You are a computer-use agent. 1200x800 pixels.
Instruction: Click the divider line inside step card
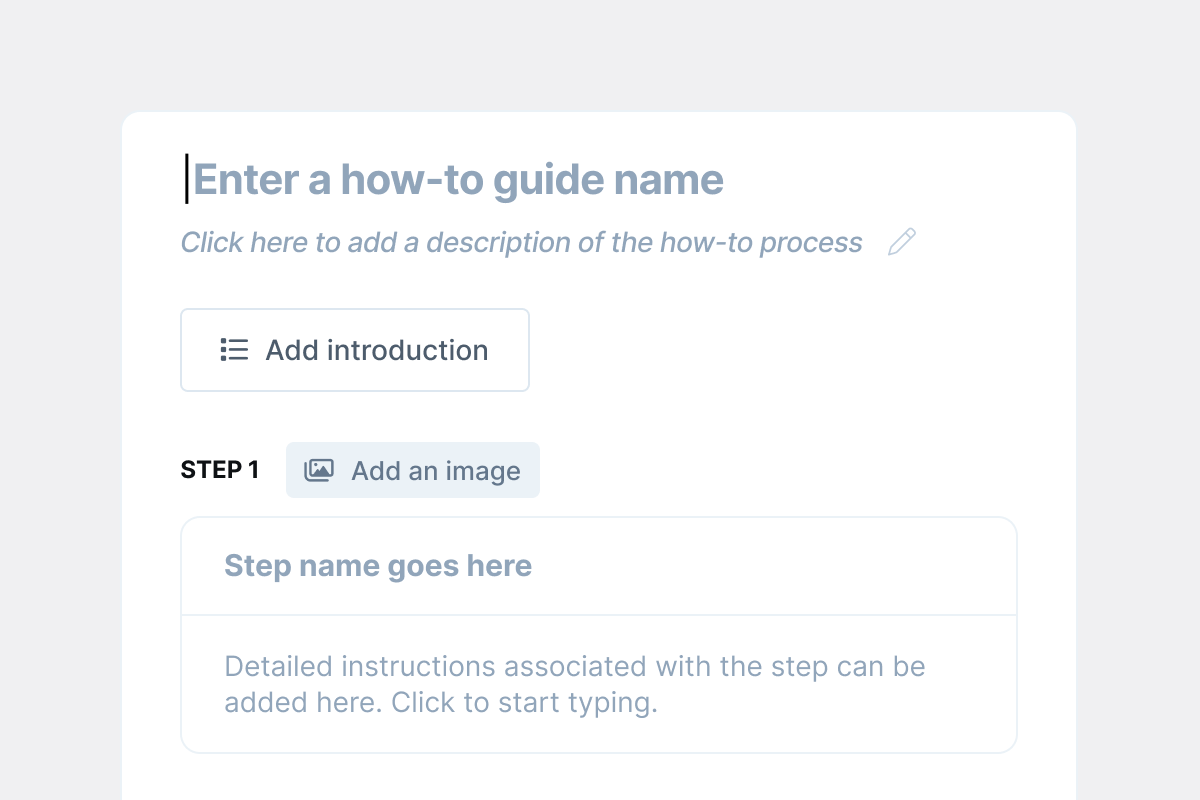click(599, 615)
